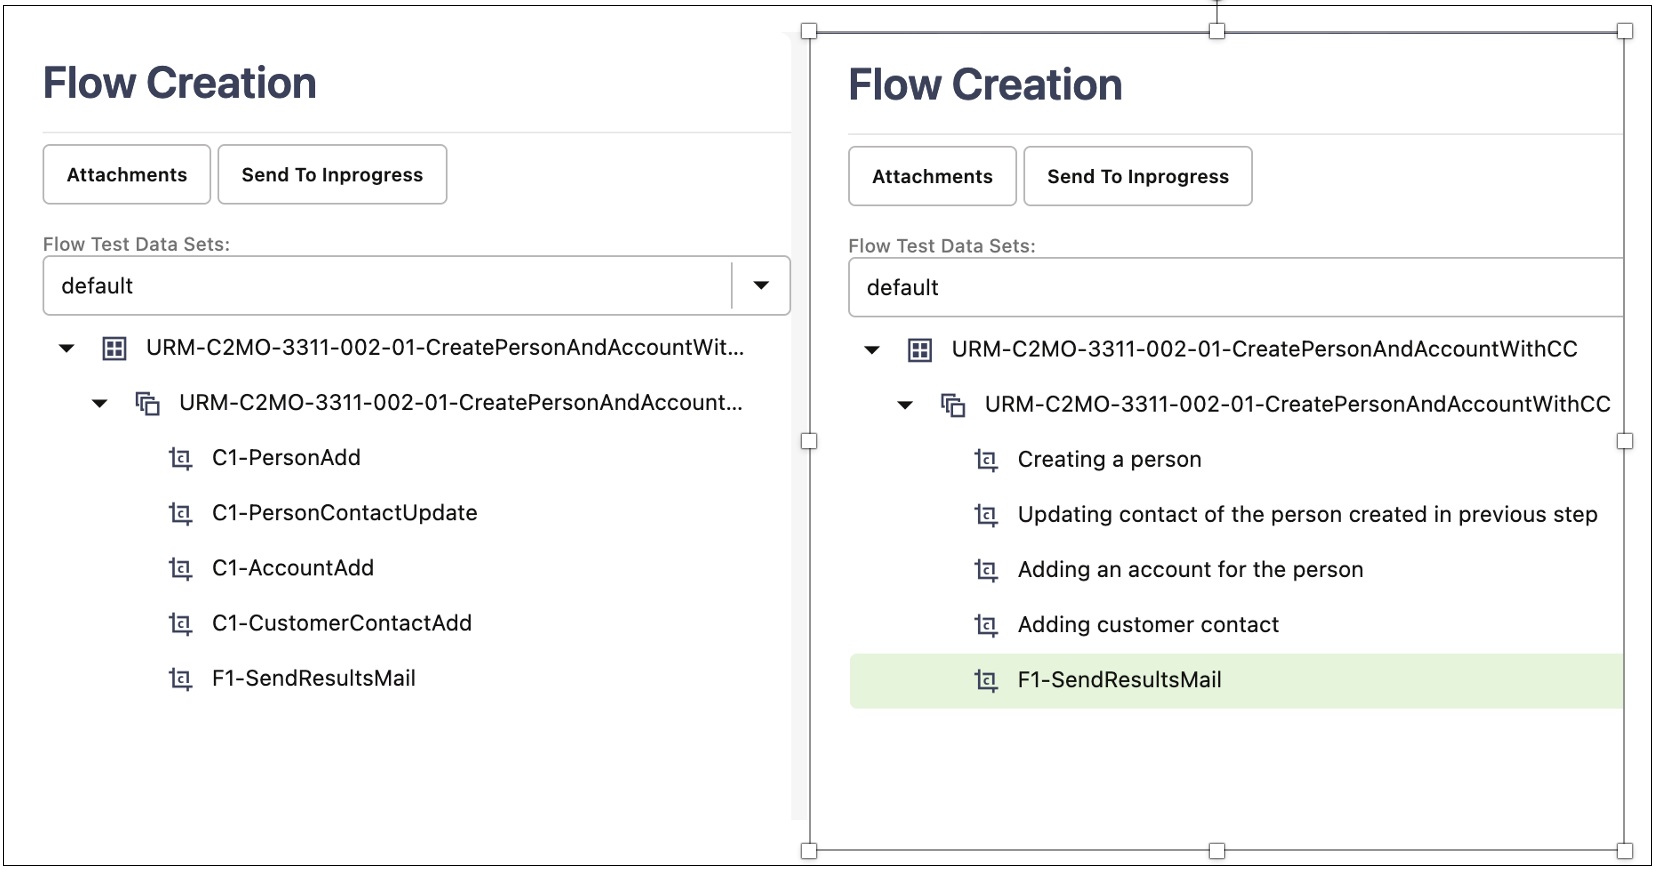
Task: Click the icon beside "Creating a person"
Action: click(x=986, y=460)
